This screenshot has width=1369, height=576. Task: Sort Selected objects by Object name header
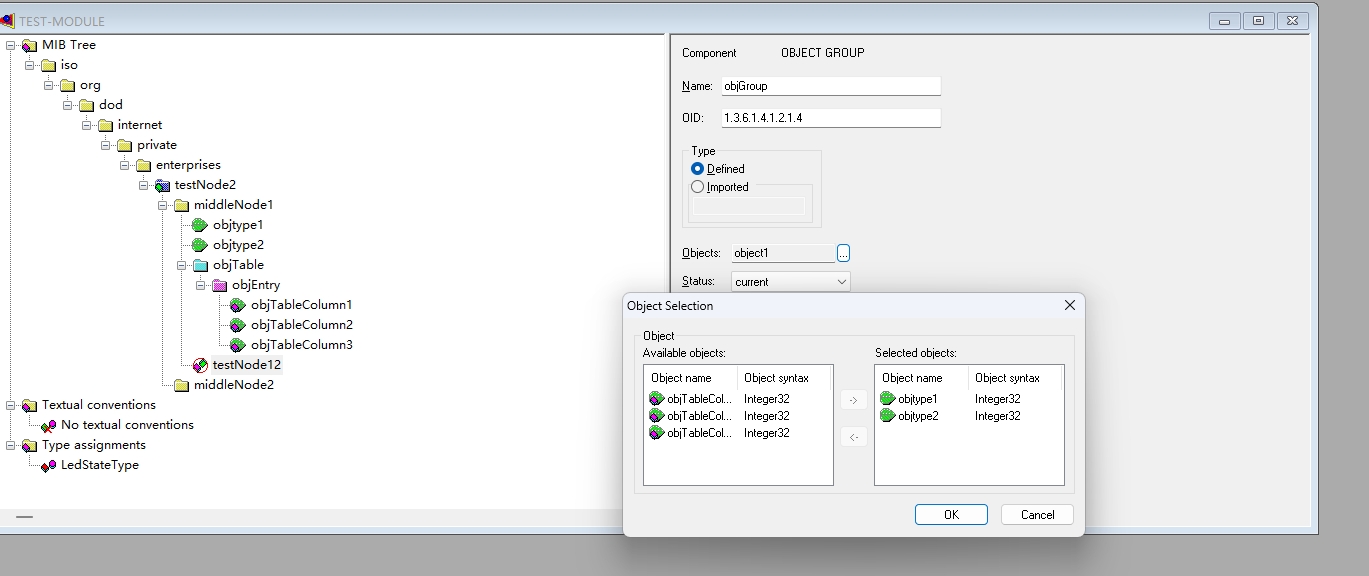pos(922,378)
